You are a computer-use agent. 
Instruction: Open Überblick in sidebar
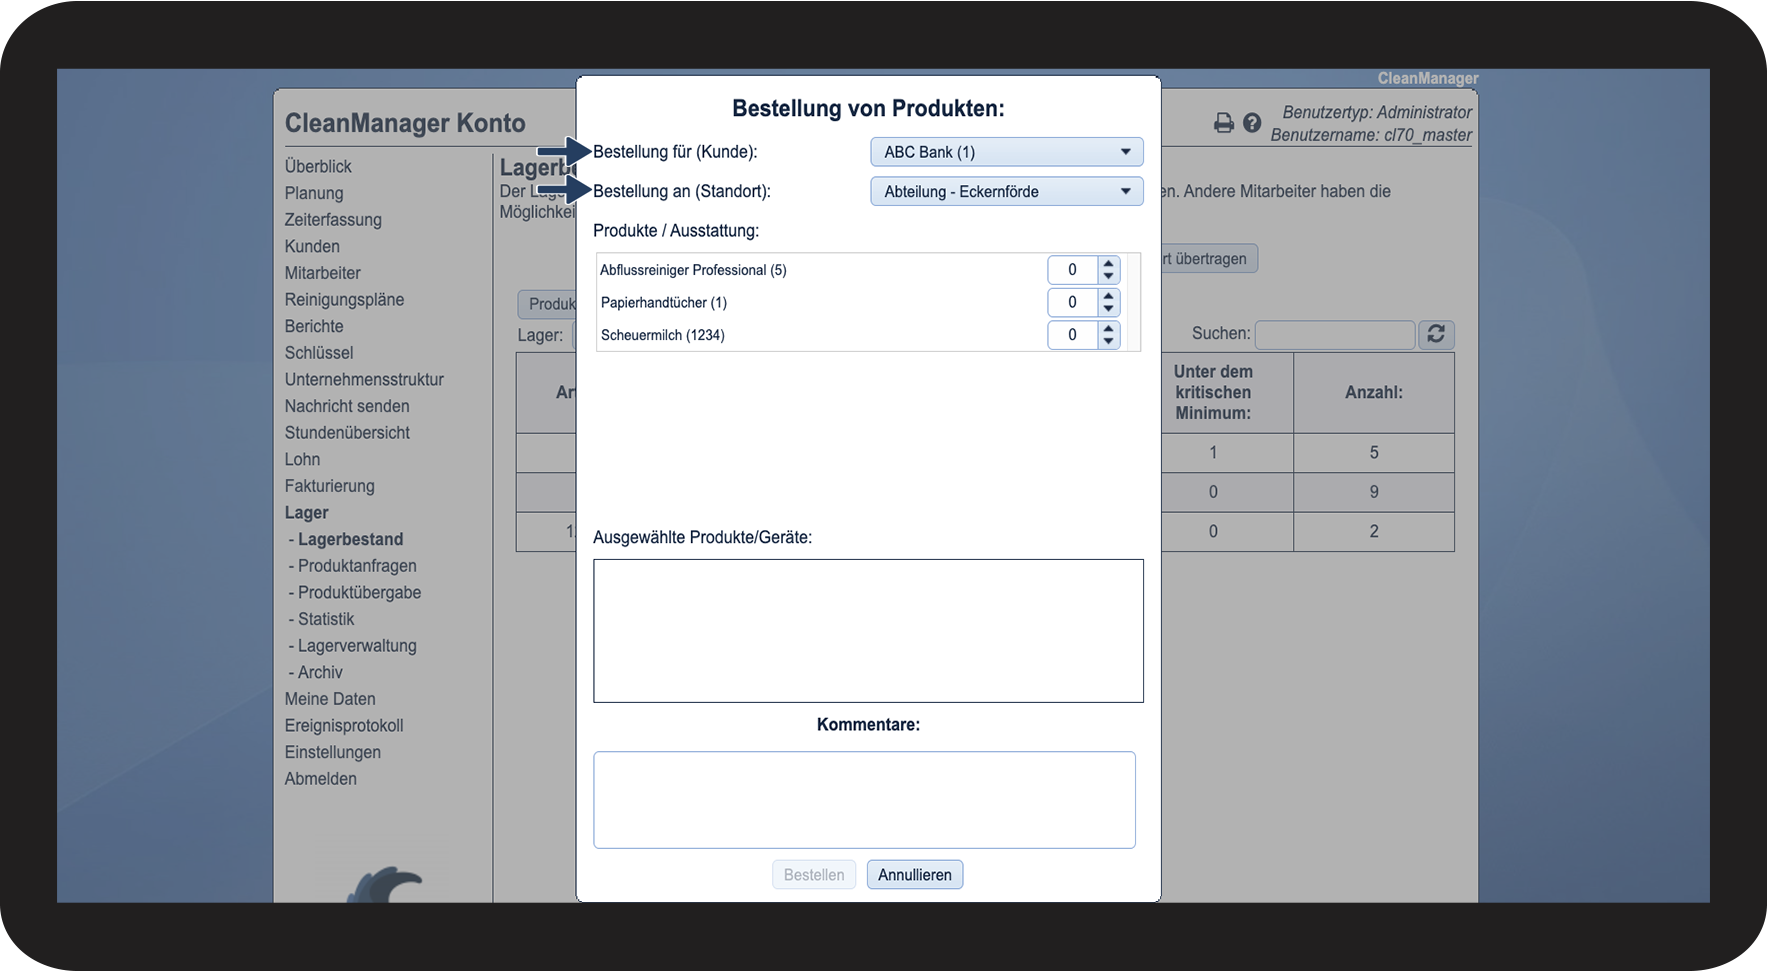318,166
